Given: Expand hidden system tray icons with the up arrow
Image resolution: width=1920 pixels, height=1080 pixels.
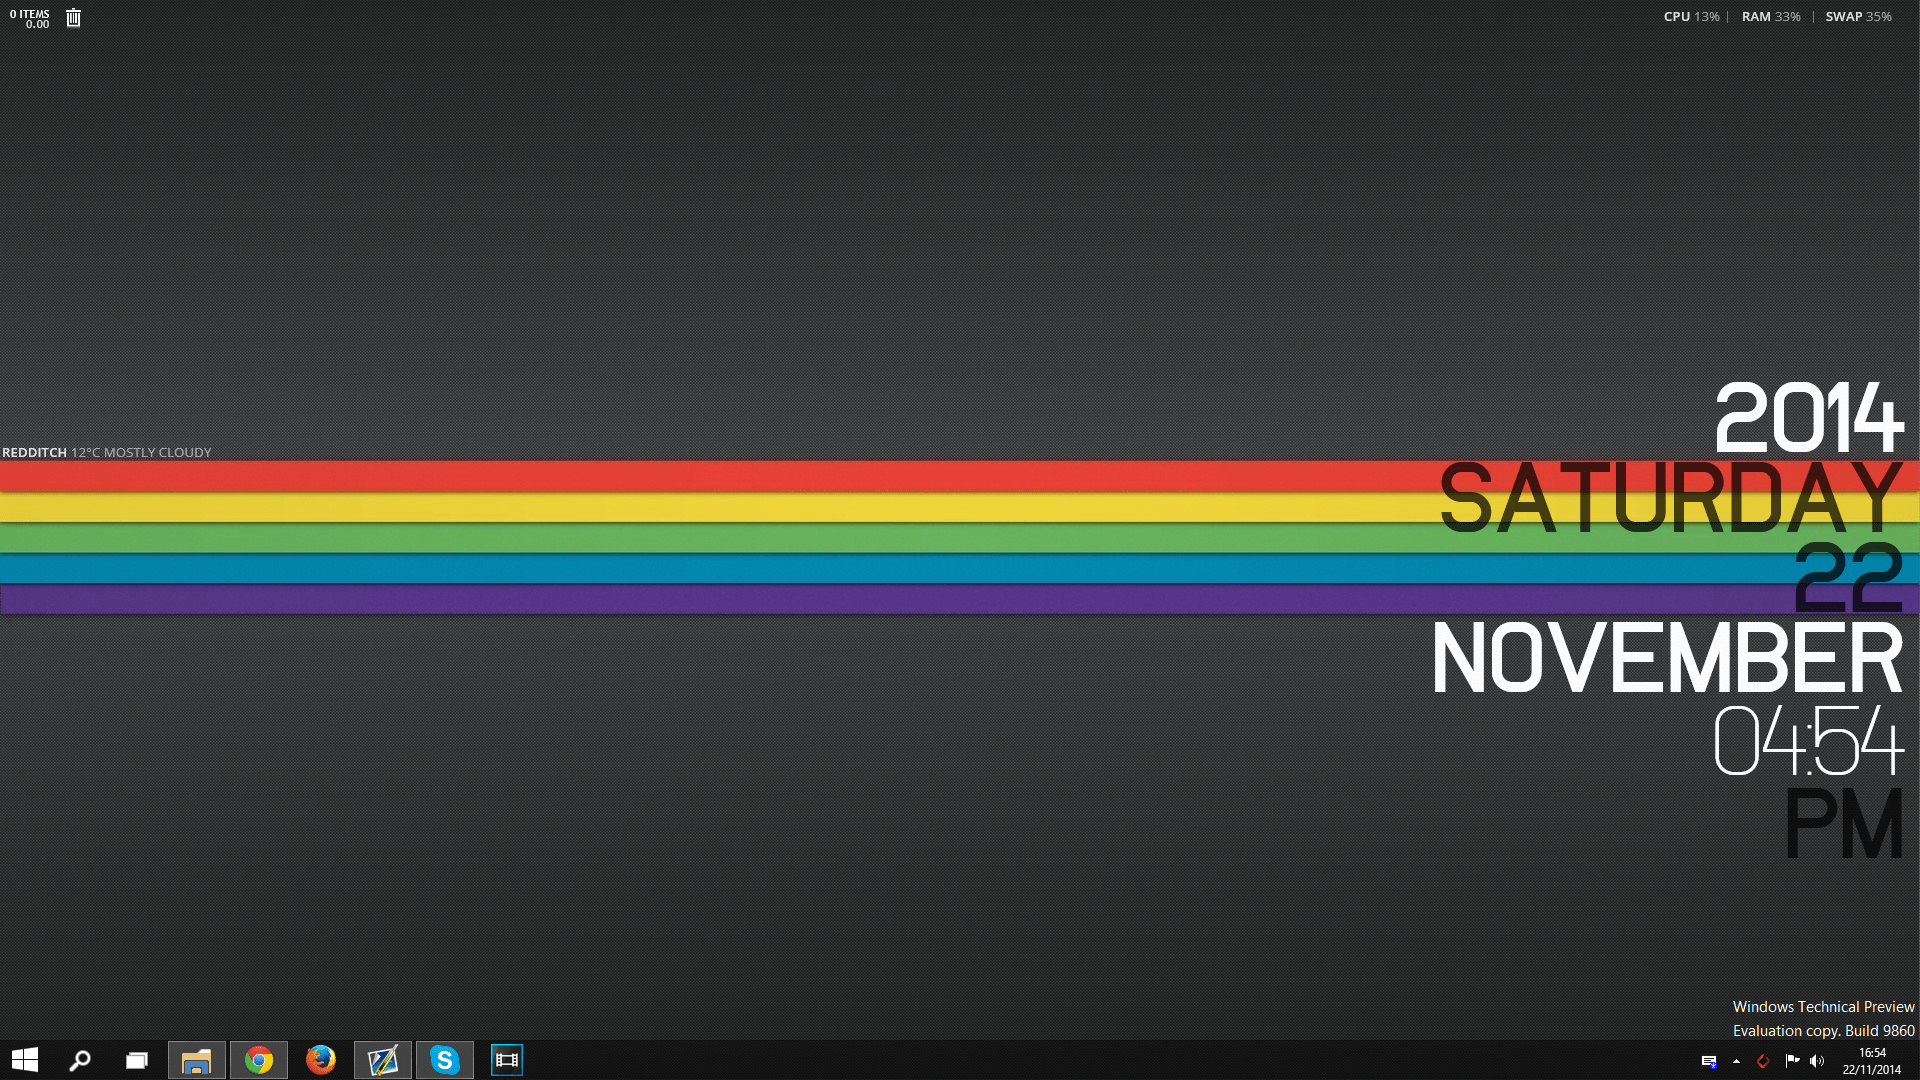Looking at the screenshot, I should [1737, 1062].
